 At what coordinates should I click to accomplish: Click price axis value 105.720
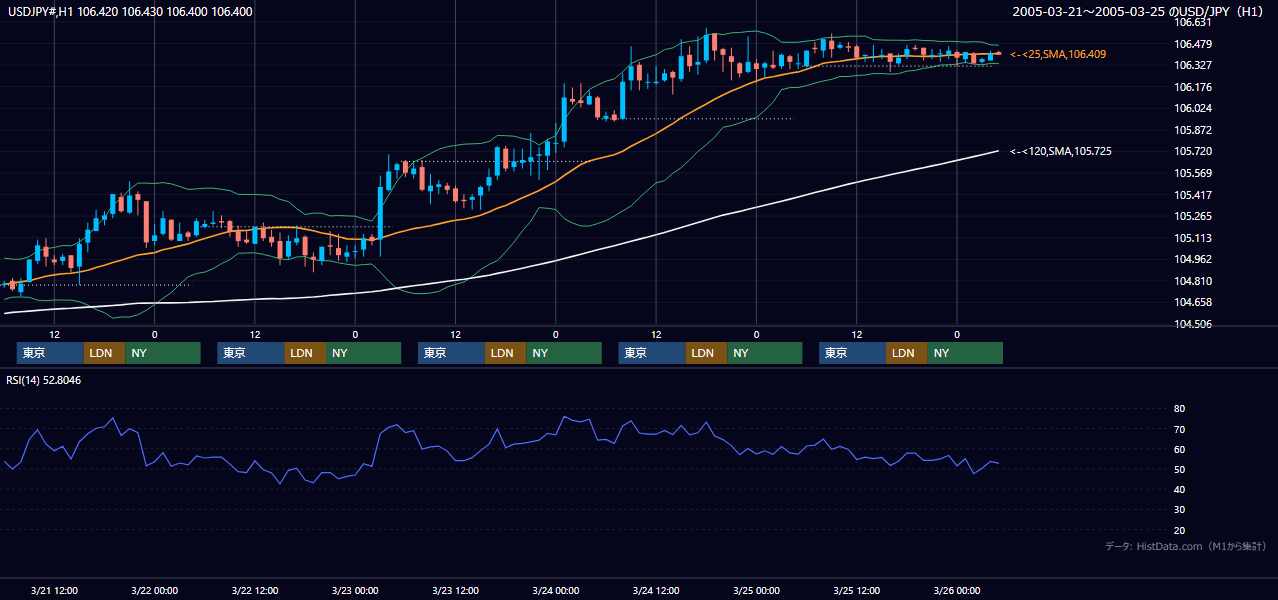(1193, 151)
